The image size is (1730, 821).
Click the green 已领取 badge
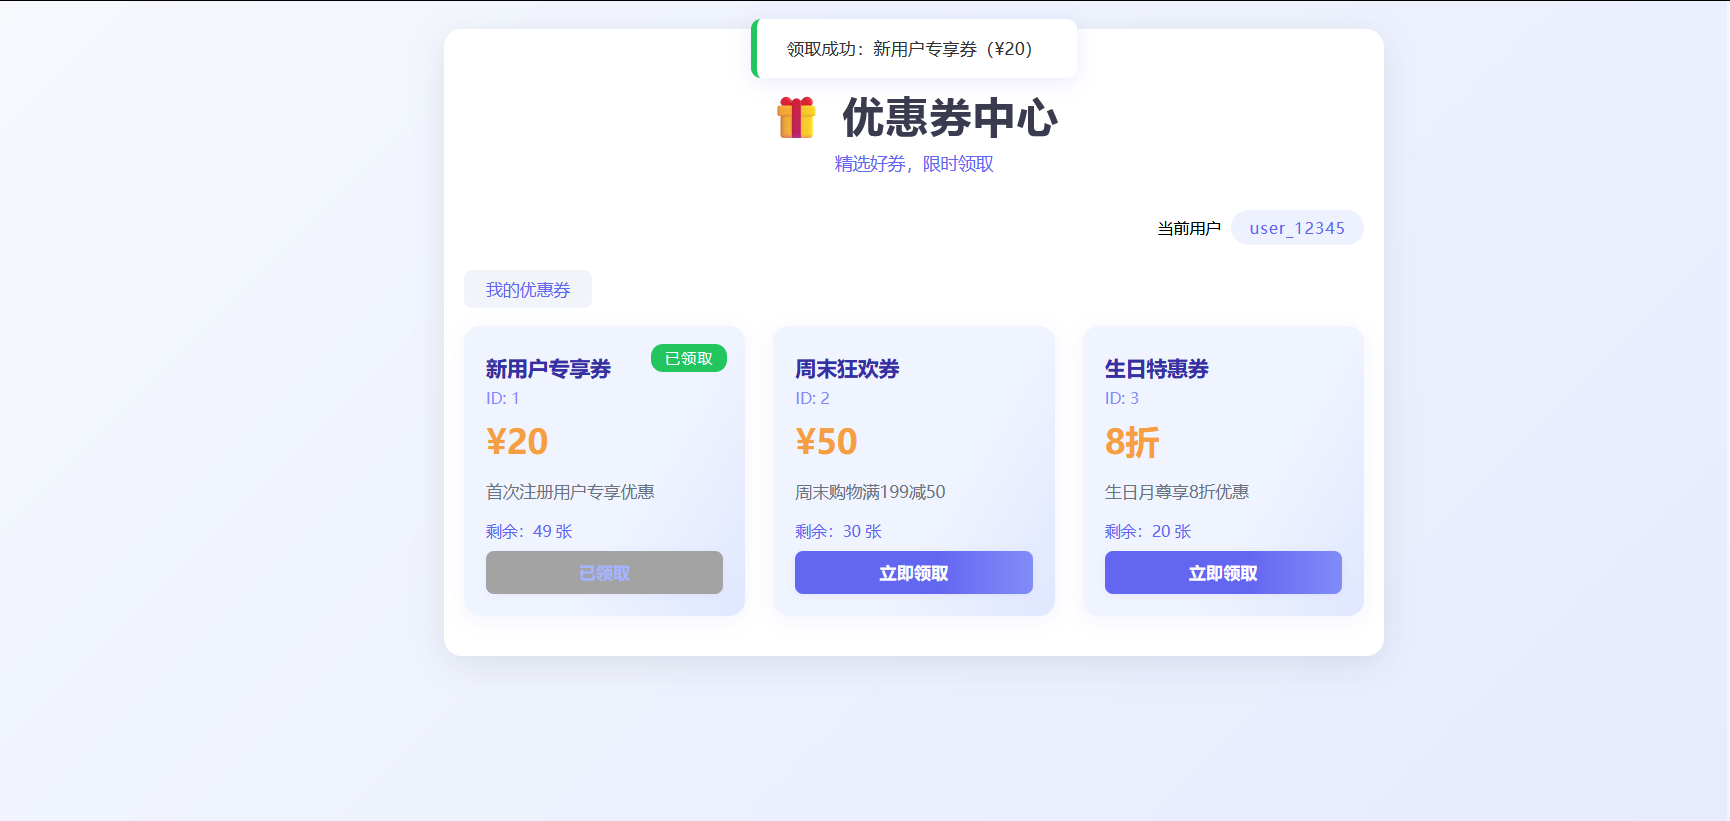(x=689, y=358)
